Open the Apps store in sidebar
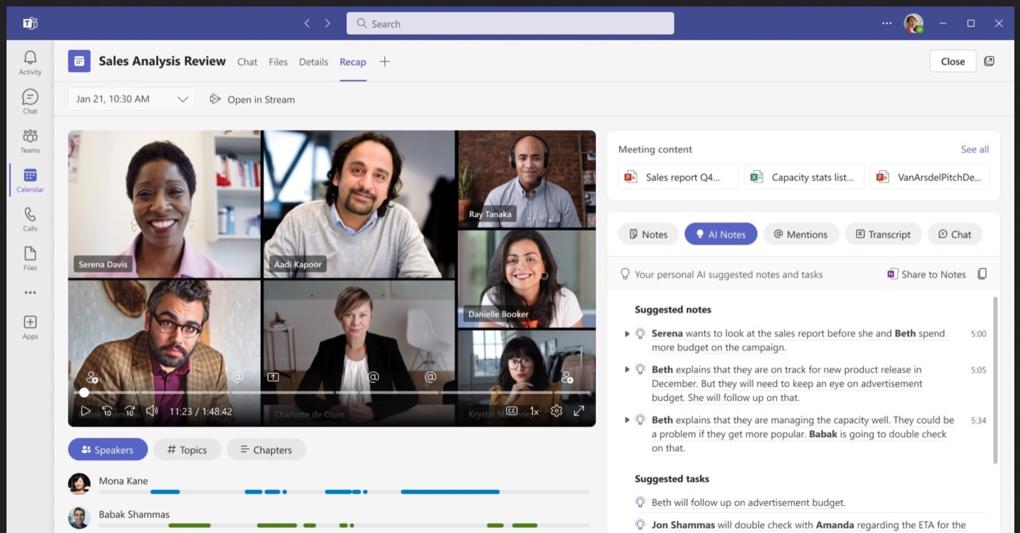1020x533 pixels. (x=30, y=327)
